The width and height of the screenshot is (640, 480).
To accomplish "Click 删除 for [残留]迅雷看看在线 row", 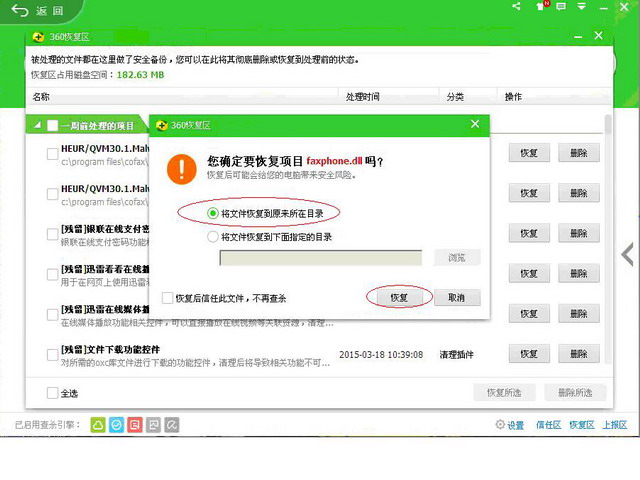I will (579, 273).
